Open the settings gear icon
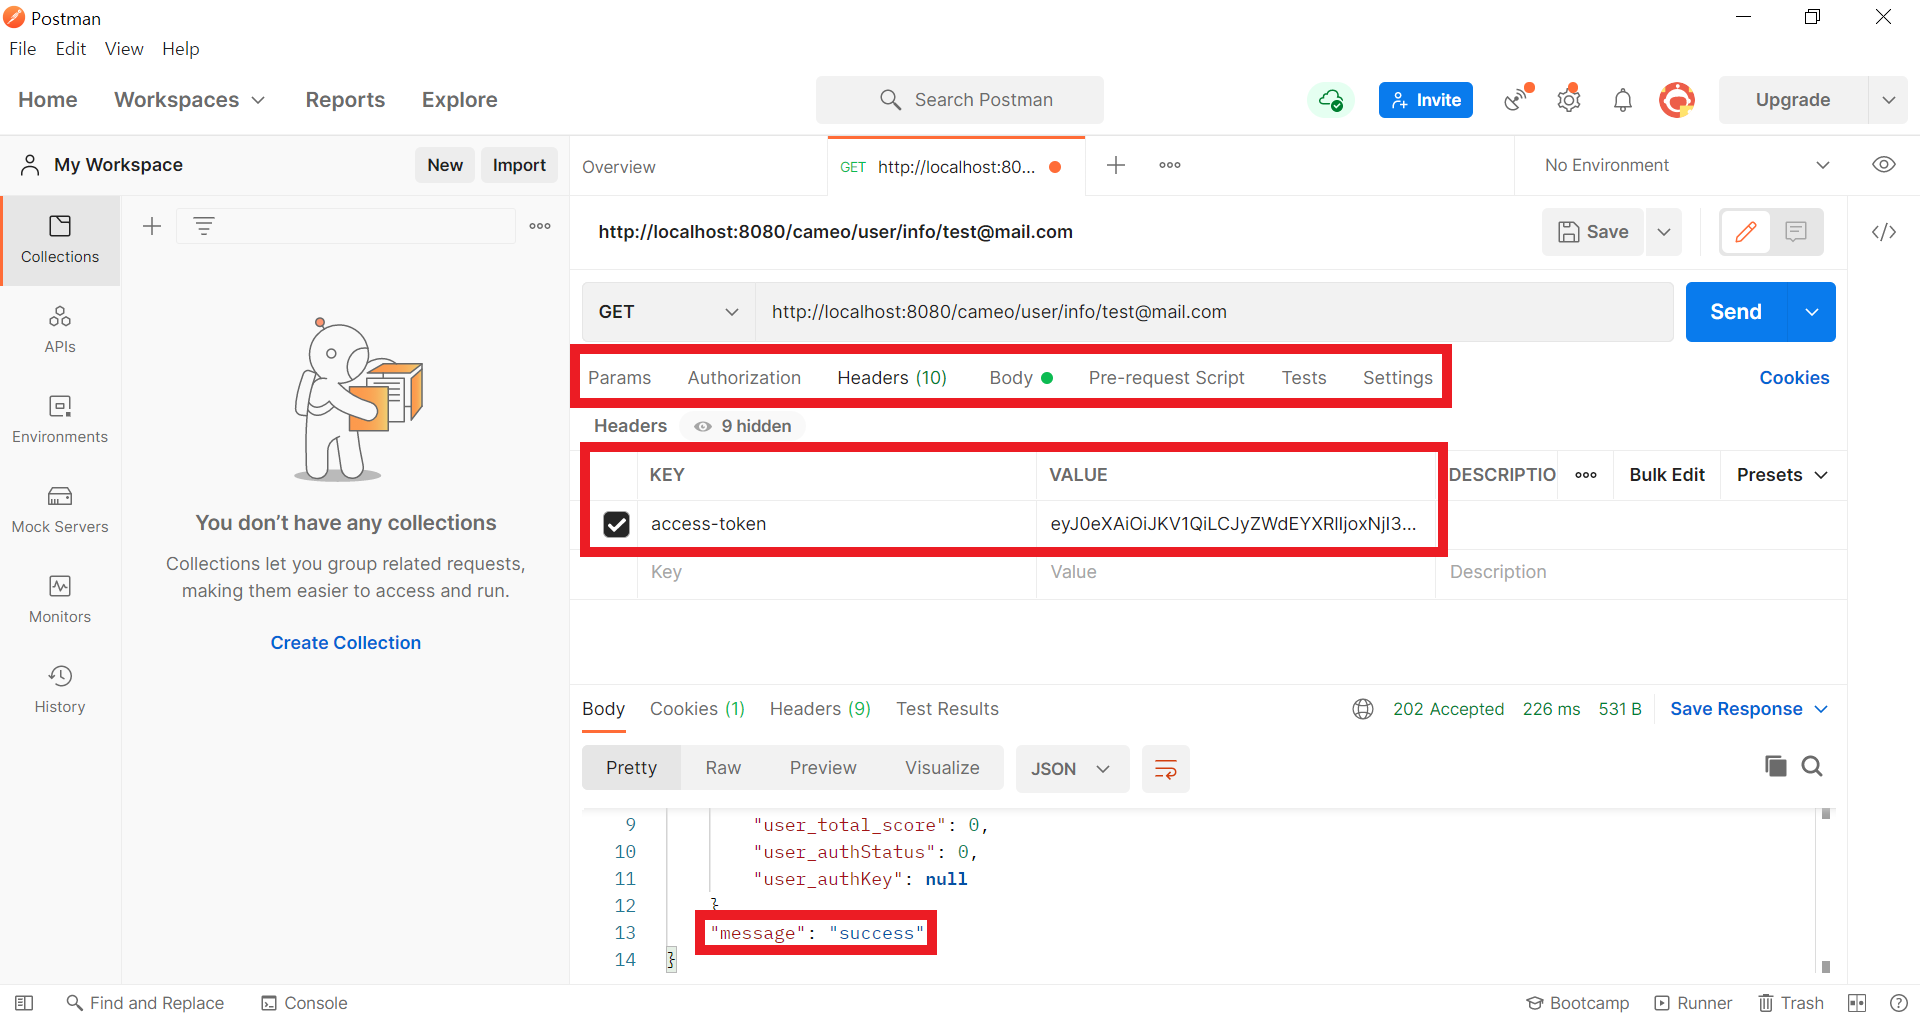Screen dimensions: 1920x1020 pos(1569,99)
